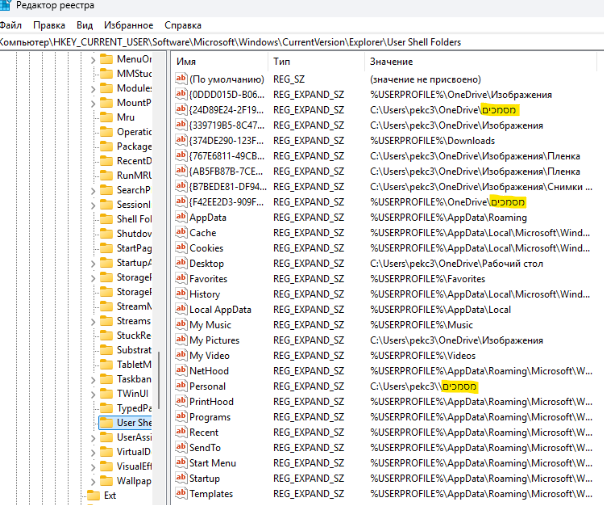Select the Mru folder icon in tree

coord(106,117)
